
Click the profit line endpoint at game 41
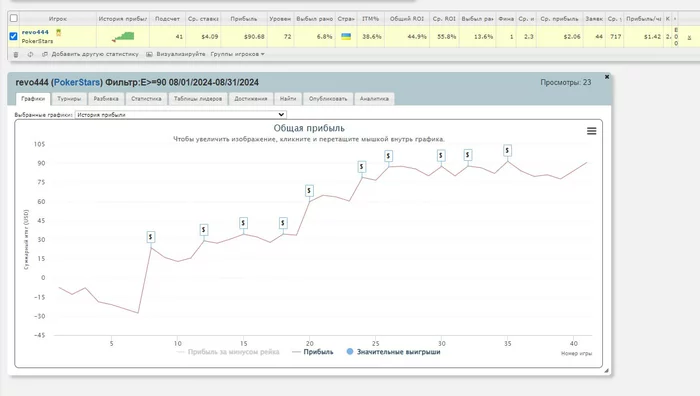coord(587,163)
